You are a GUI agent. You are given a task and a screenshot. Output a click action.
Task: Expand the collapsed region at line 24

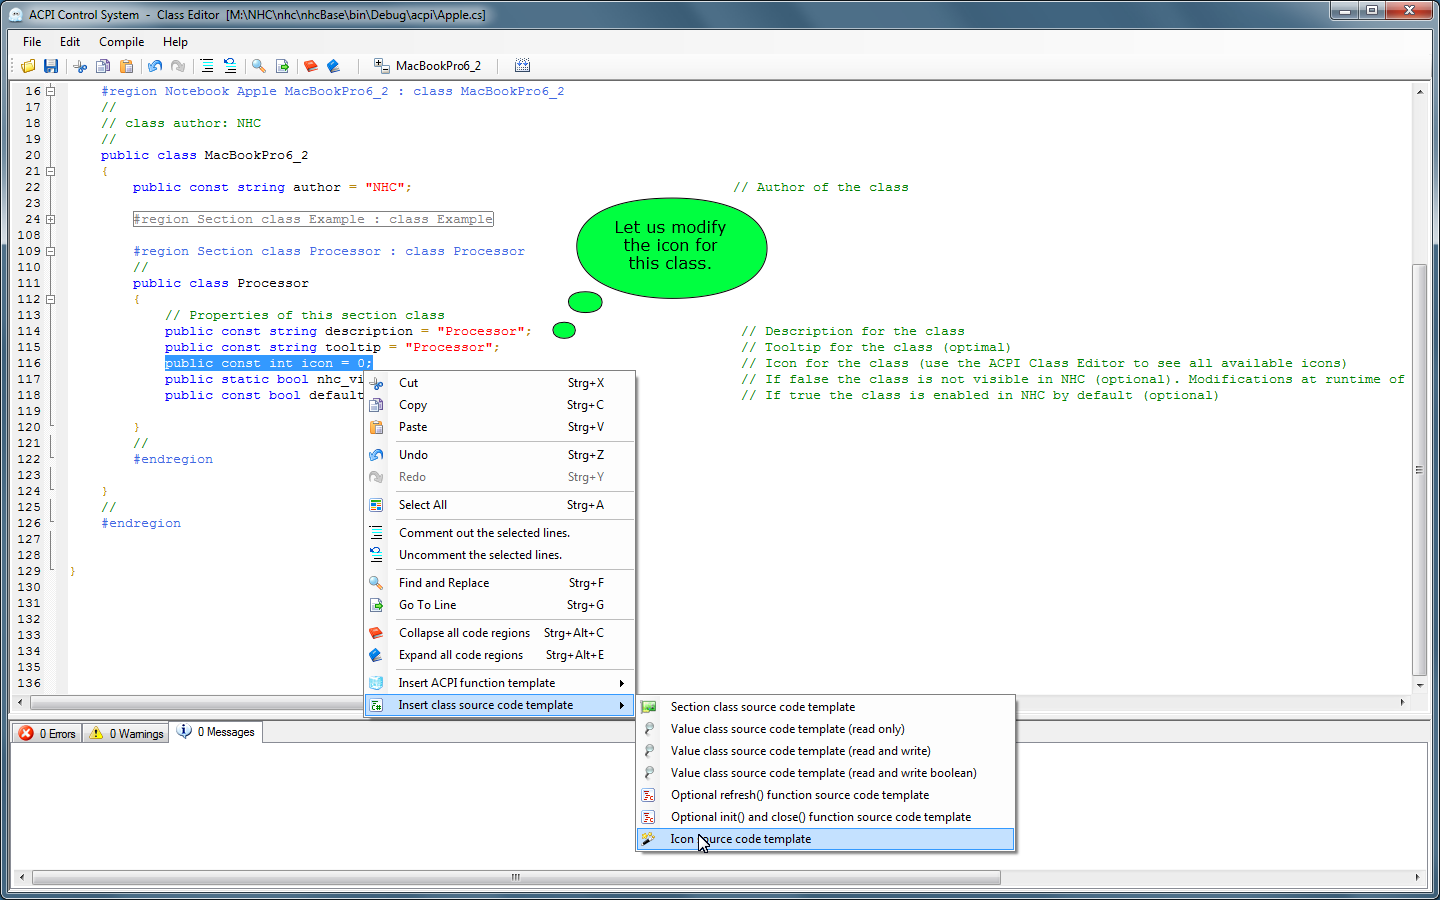(50, 219)
